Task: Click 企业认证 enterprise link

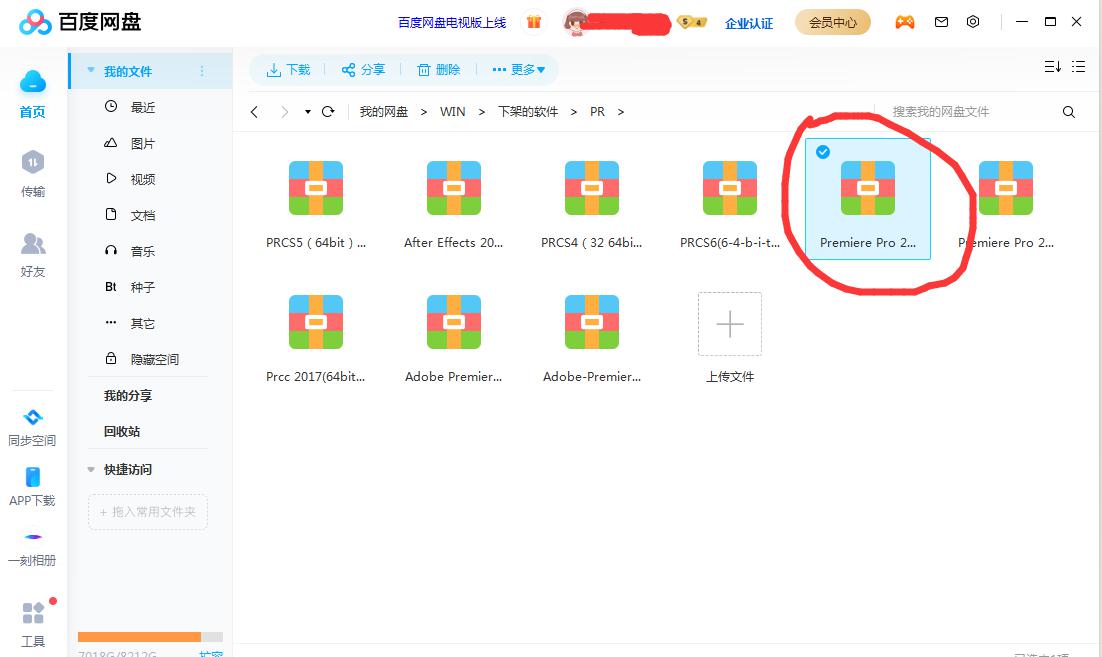Action: (x=748, y=23)
